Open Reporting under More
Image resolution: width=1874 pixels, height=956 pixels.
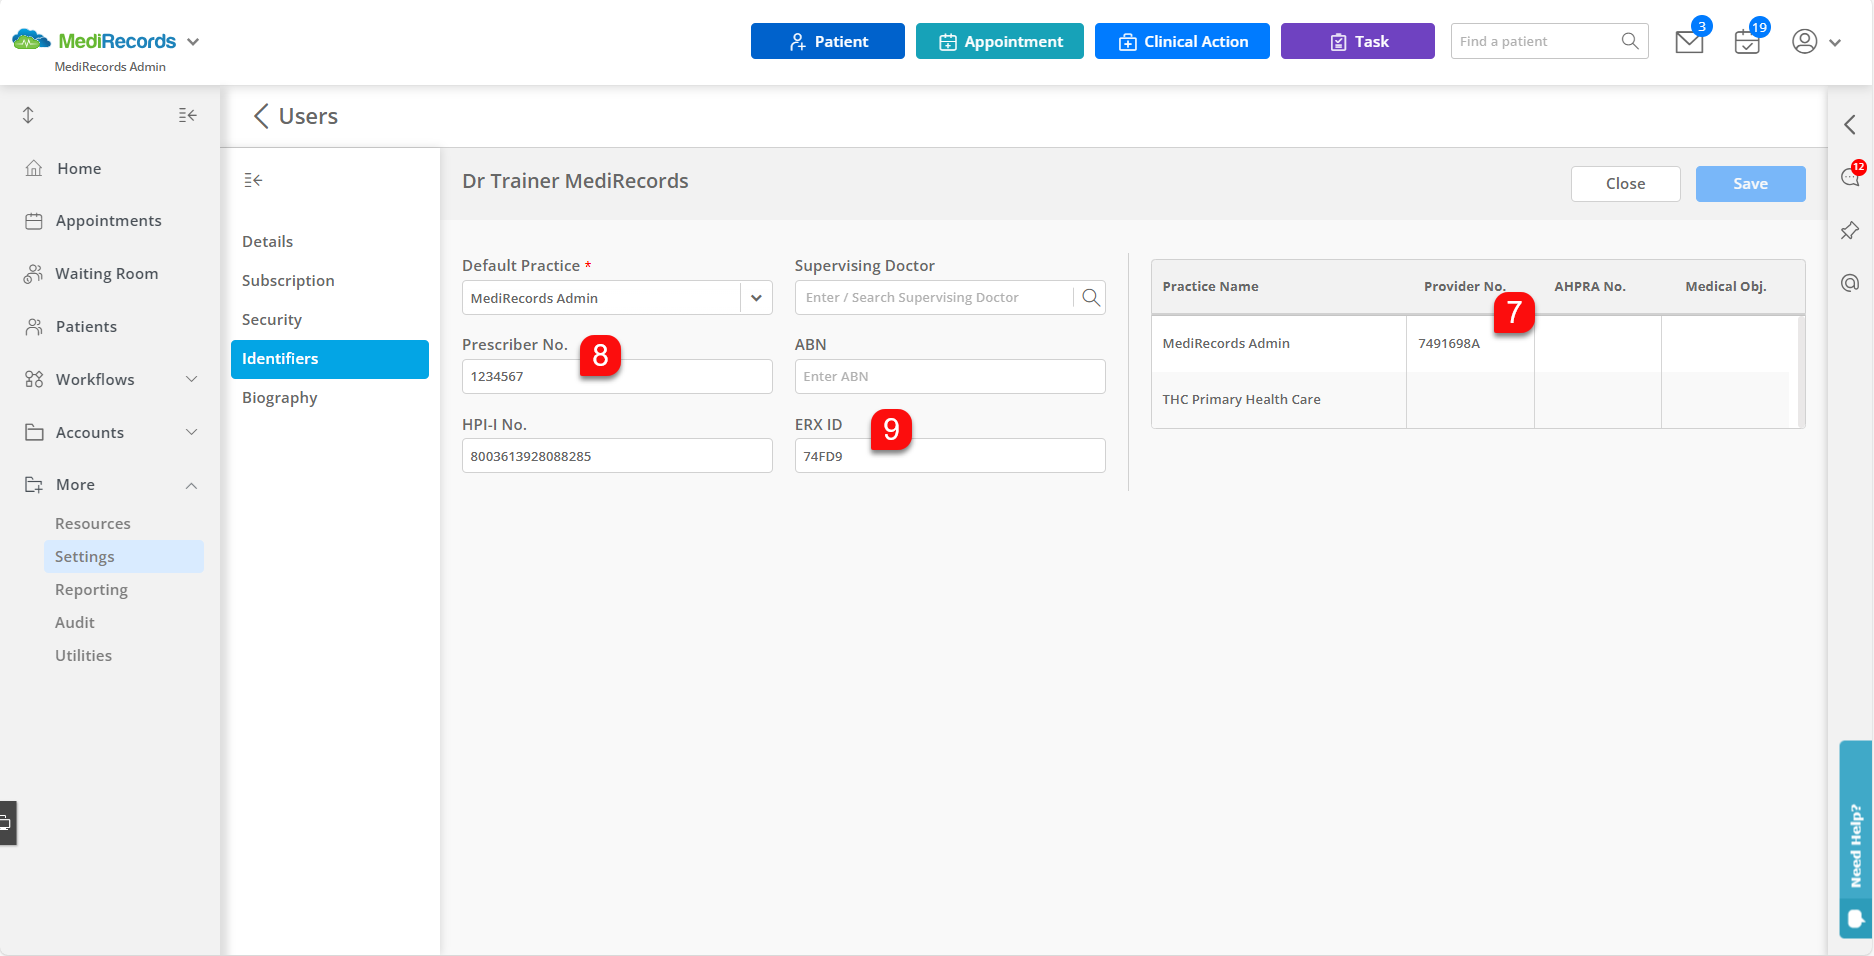(x=91, y=590)
